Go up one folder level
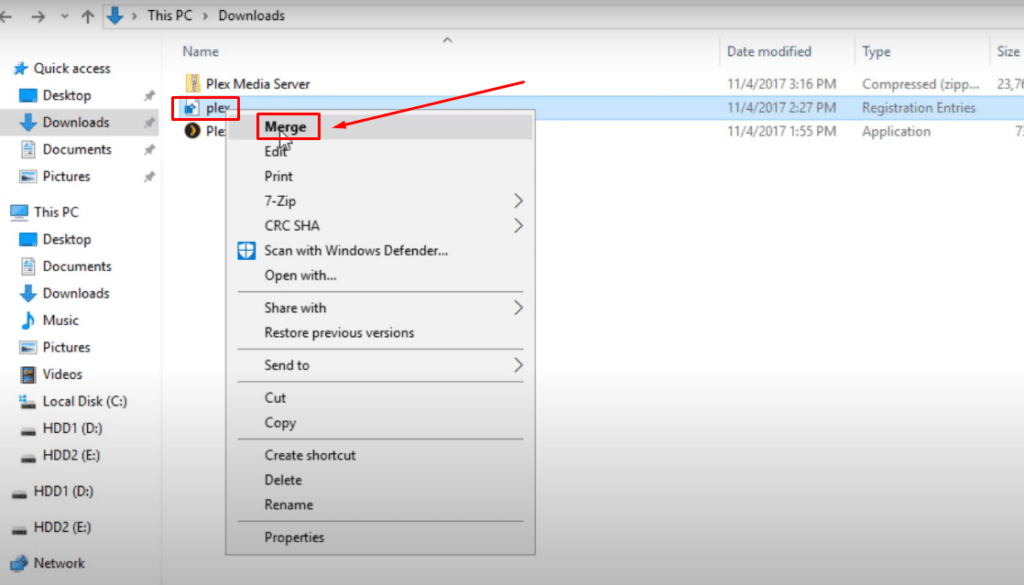1024x585 pixels. 88,16
